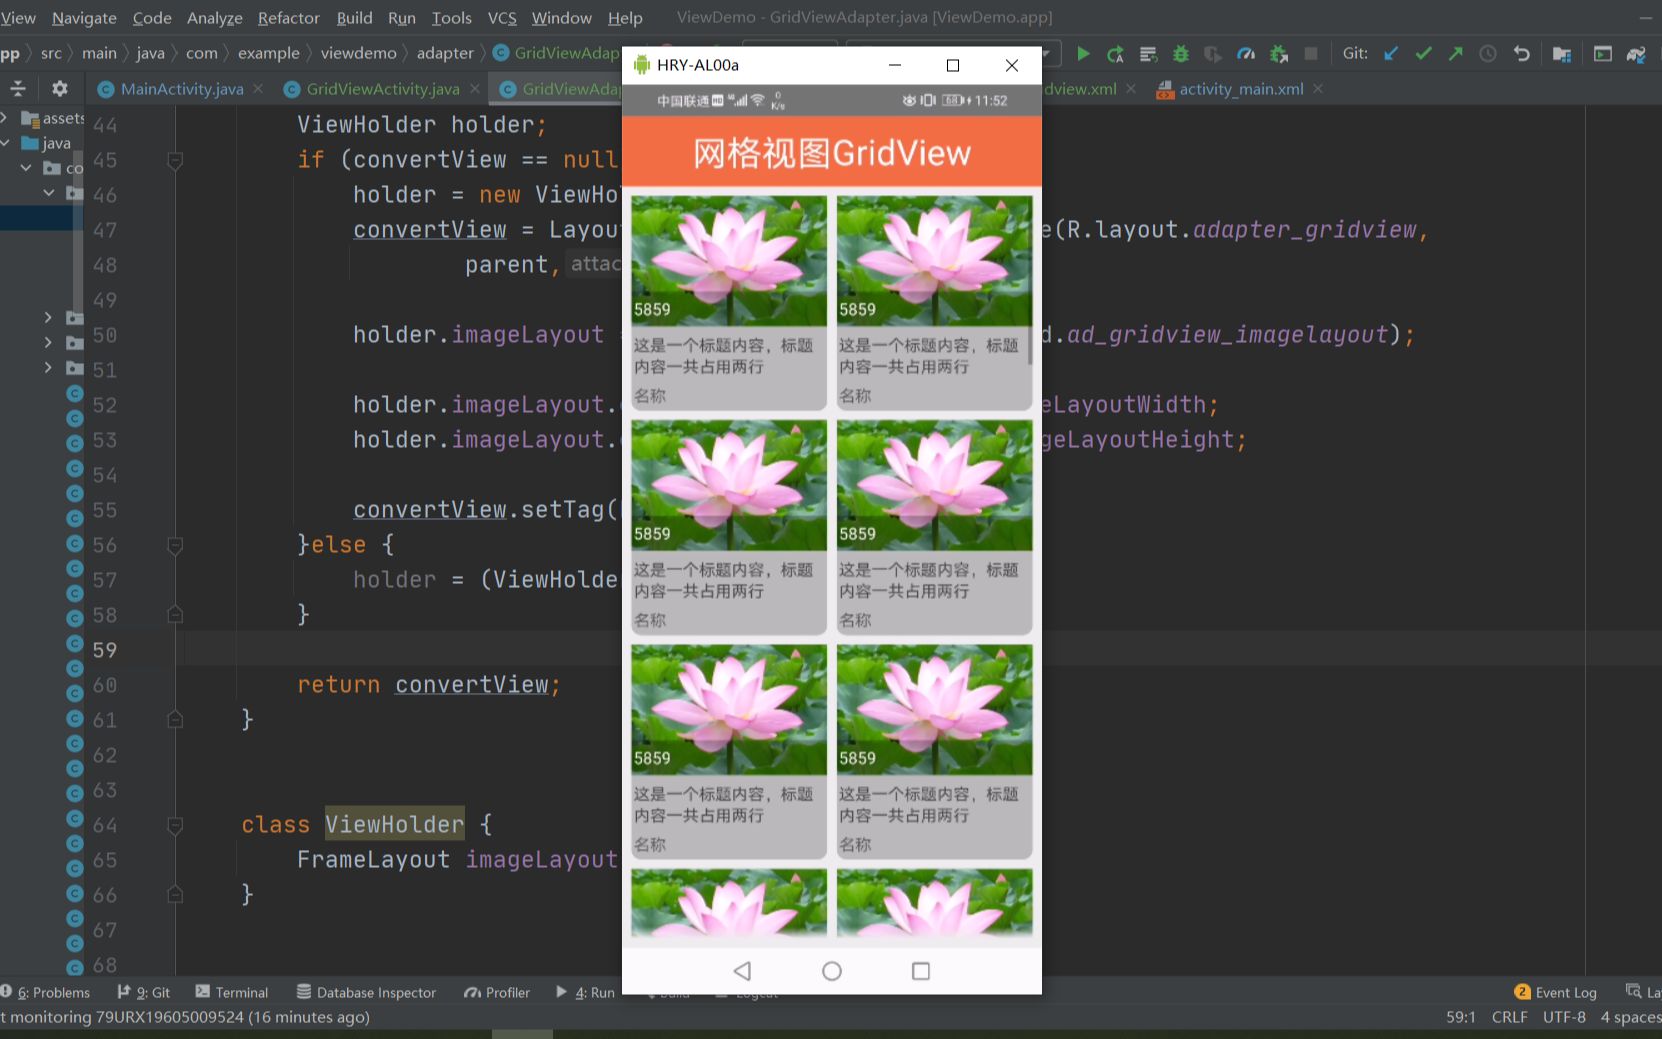
Task: Start debugging with the green bug icon
Action: (x=1181, y=53)
